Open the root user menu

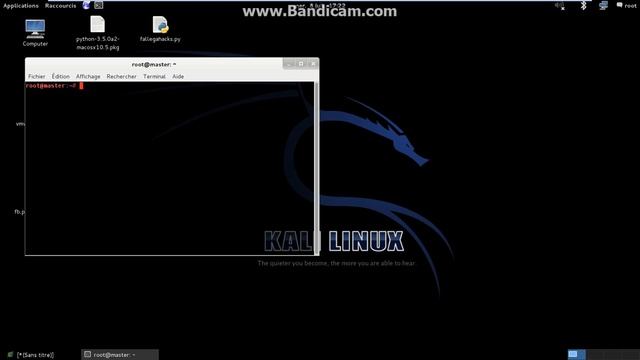coord(626,6)
